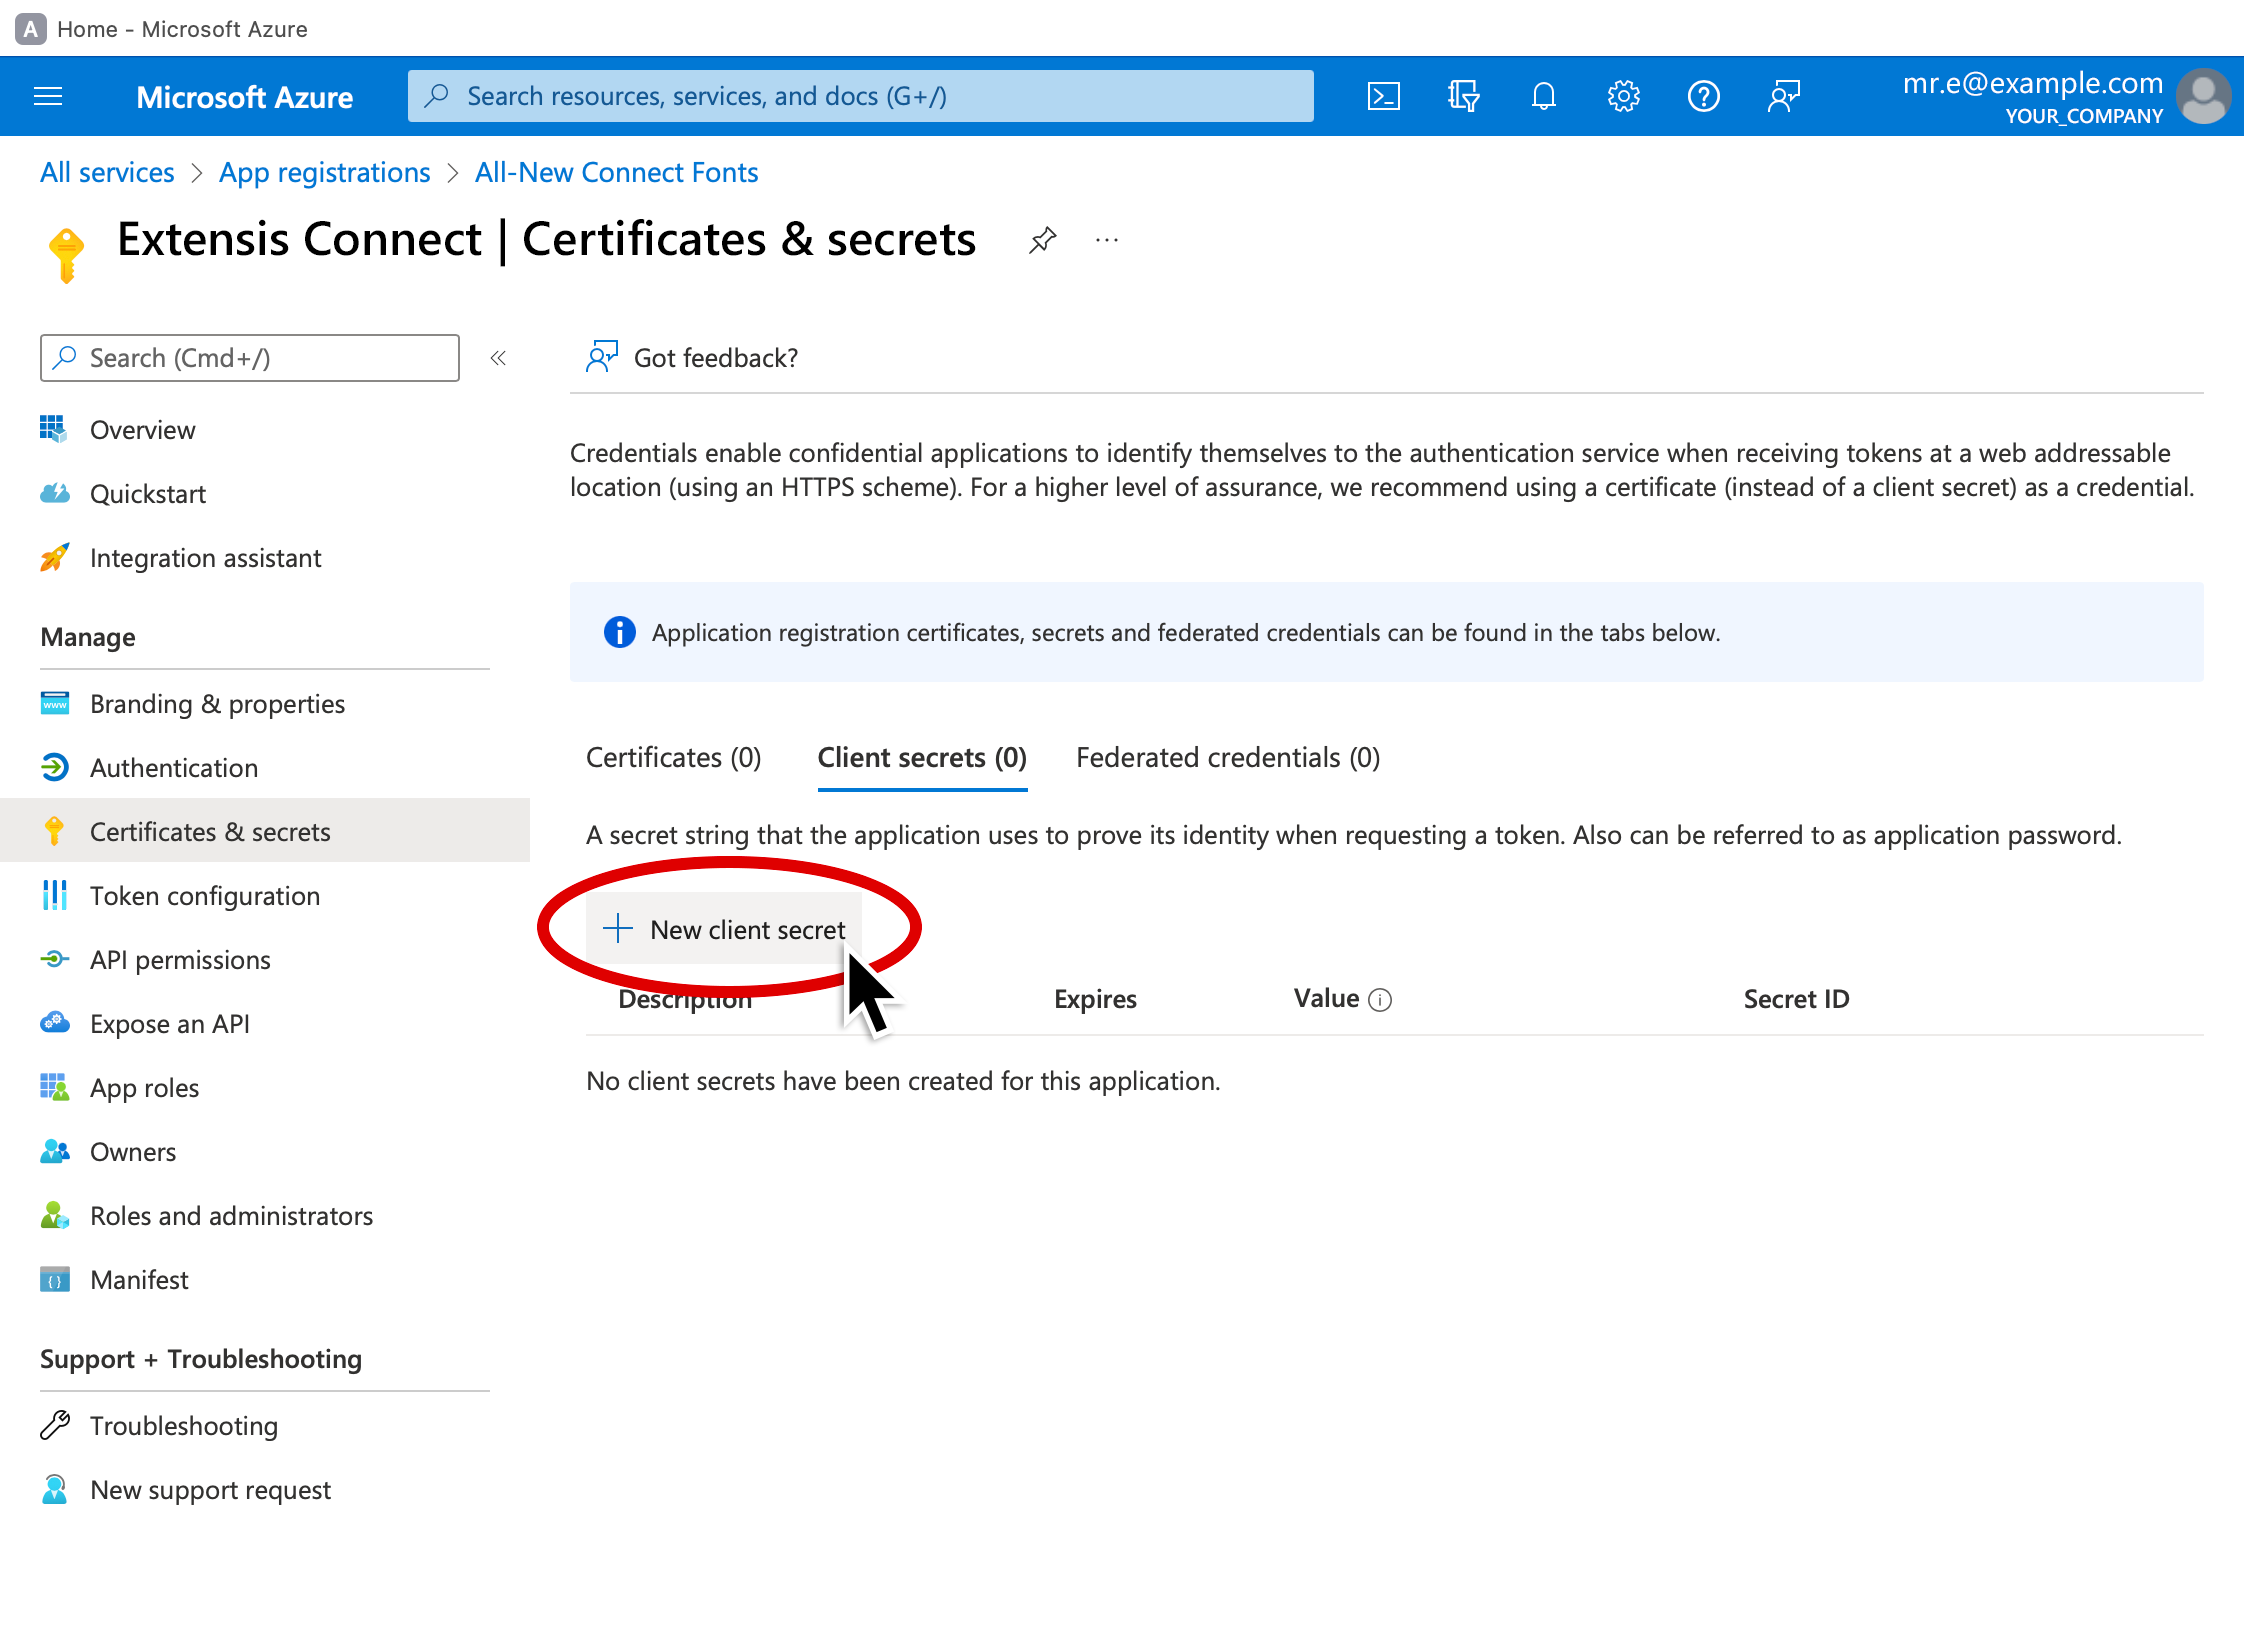Click the Integration assistant rocket icon
The image size is (2244, 1626).
(54, 557)
